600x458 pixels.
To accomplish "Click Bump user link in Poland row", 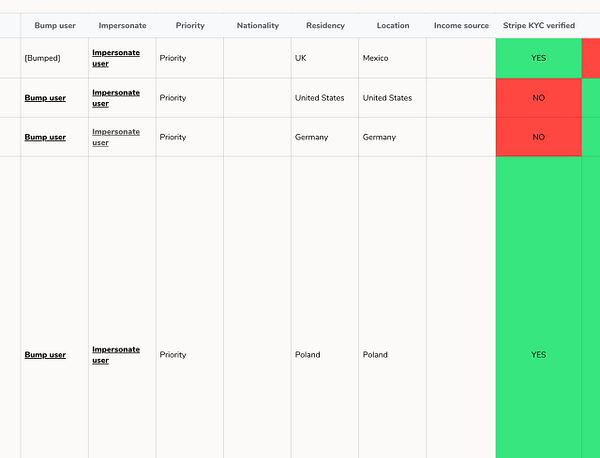I will (x=45, y=355).
